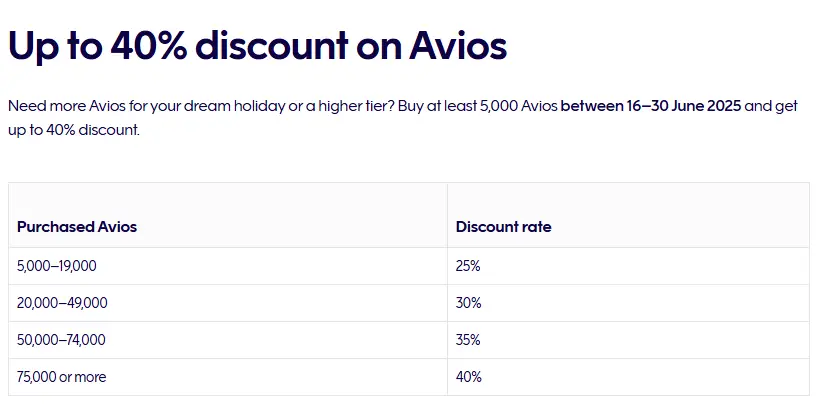Click the word 'Avios' in the main heading
The height and width of the screenshot is (413, 824).
click(458, 45)
